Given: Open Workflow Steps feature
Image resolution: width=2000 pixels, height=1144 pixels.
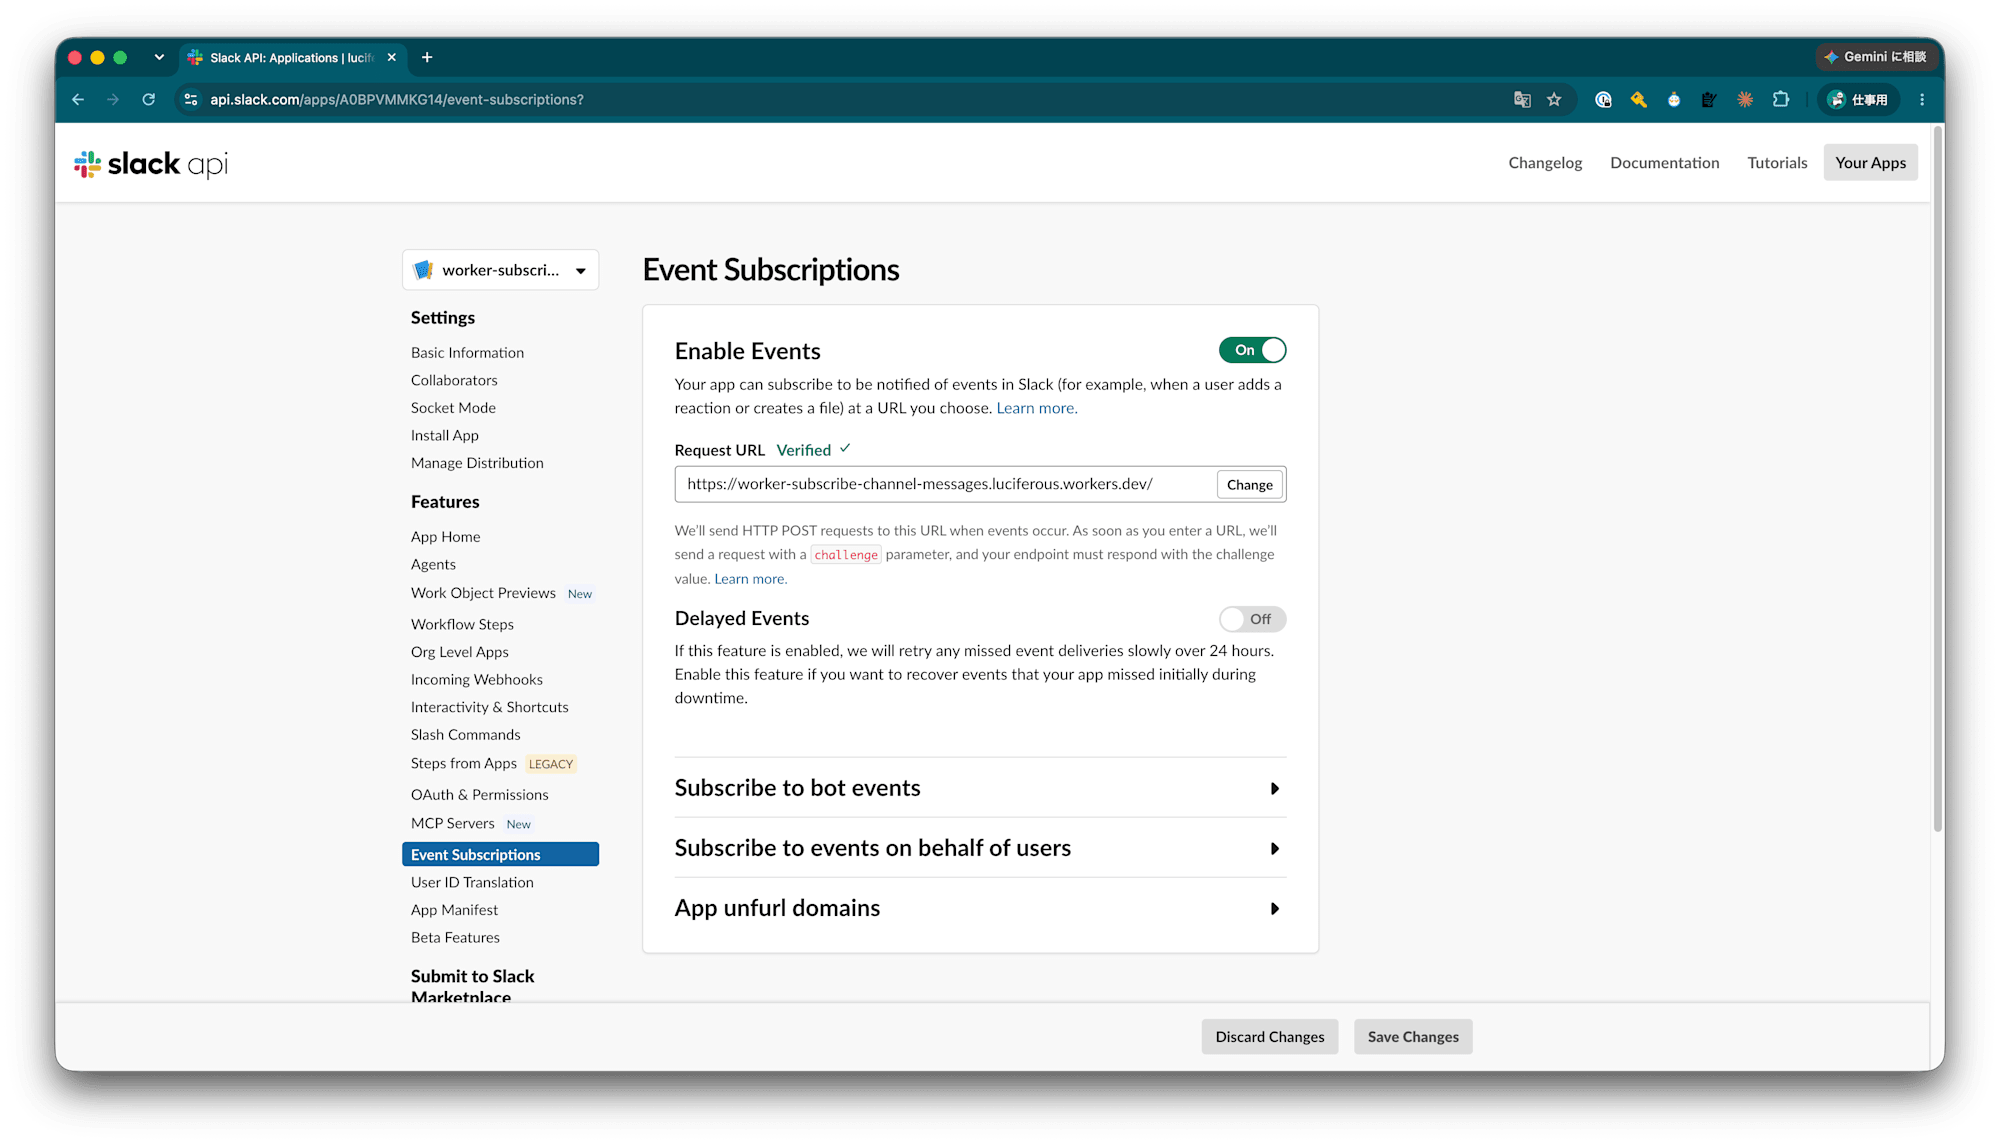Looking at the screenshot, I should click(x=462, y=624).
